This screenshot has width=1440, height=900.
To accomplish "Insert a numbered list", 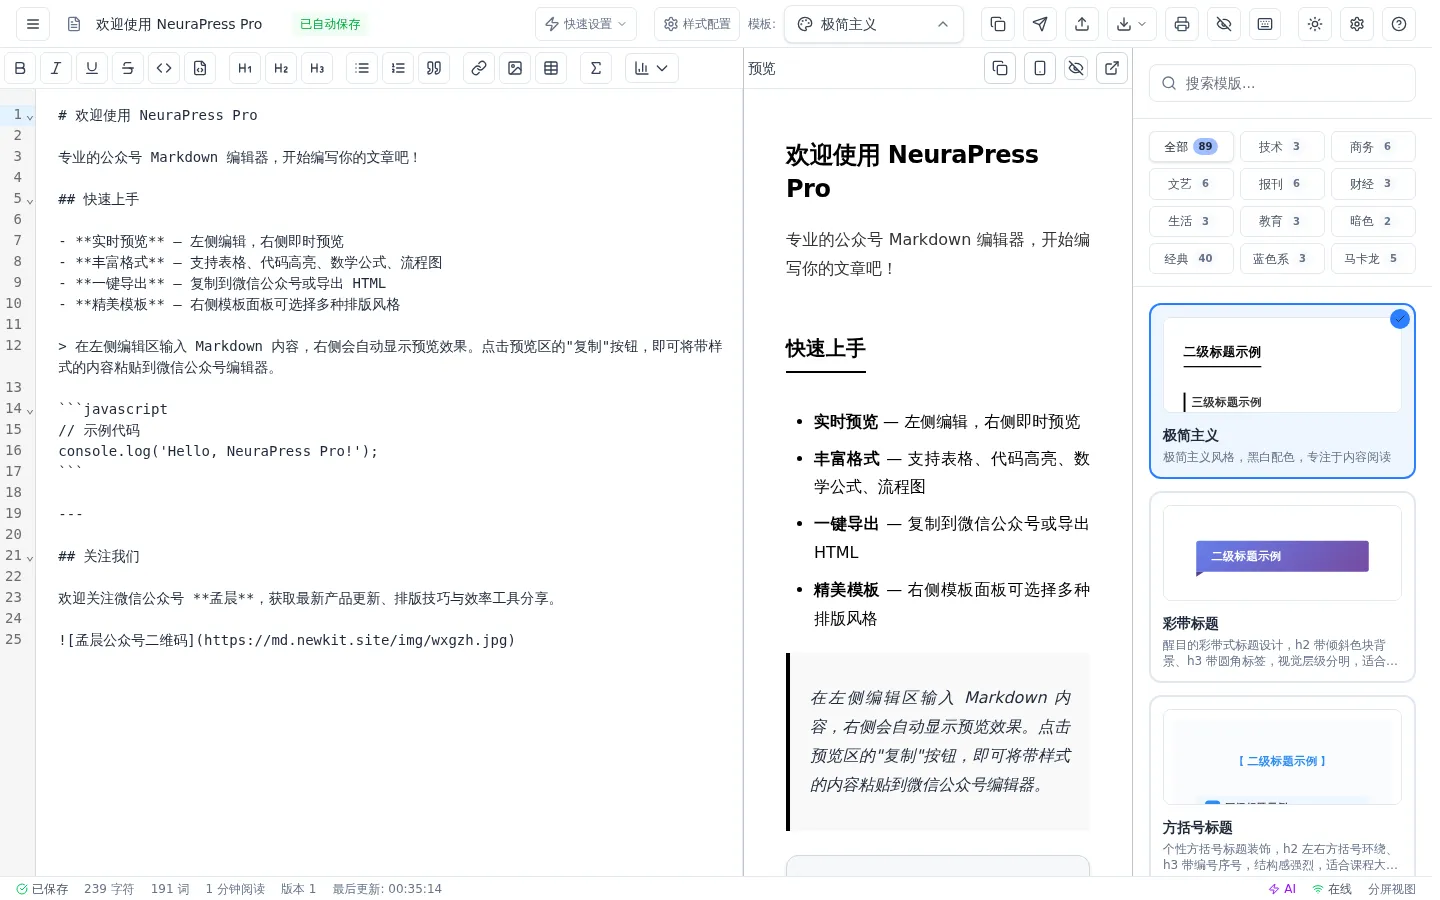I will click(398, 68).
